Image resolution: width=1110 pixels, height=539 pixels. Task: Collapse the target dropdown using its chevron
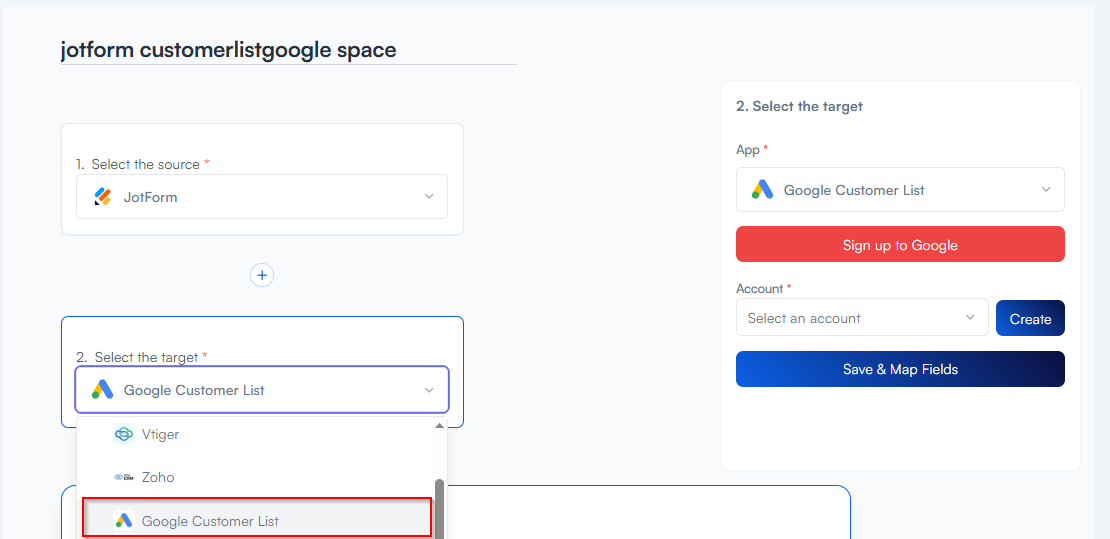pos(429,390)
